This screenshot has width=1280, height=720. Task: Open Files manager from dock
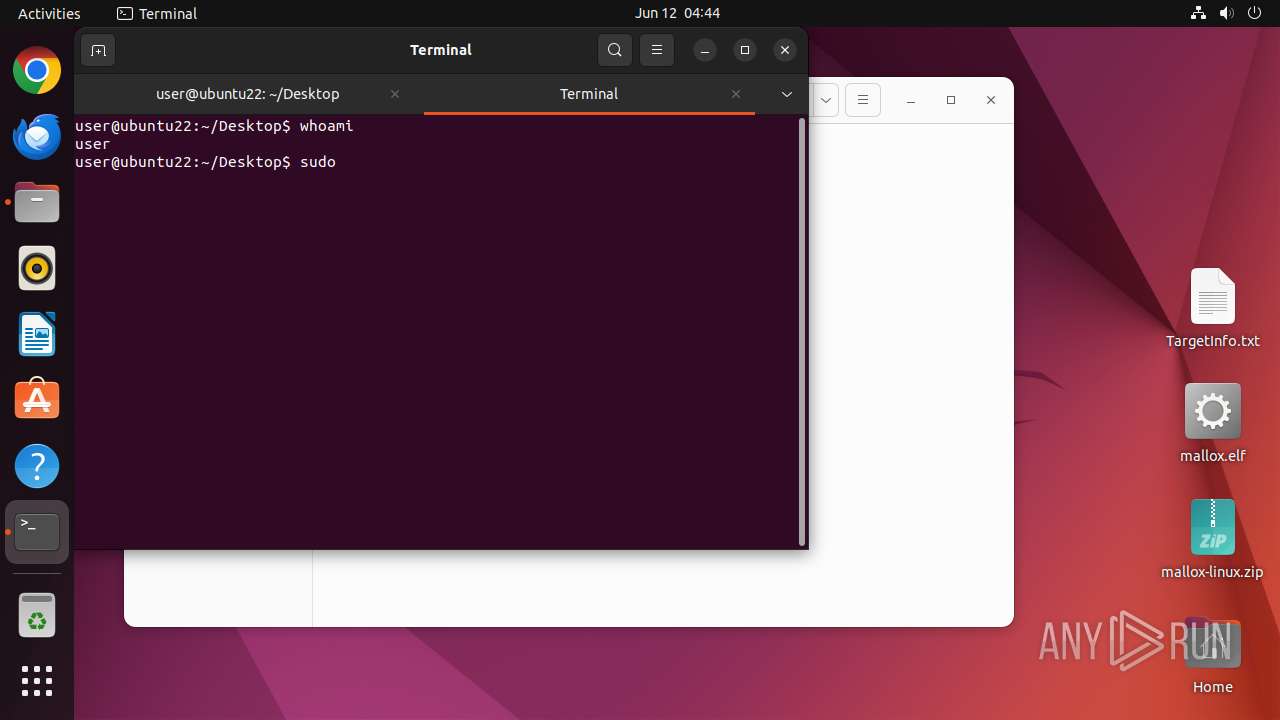click(37, 203)
